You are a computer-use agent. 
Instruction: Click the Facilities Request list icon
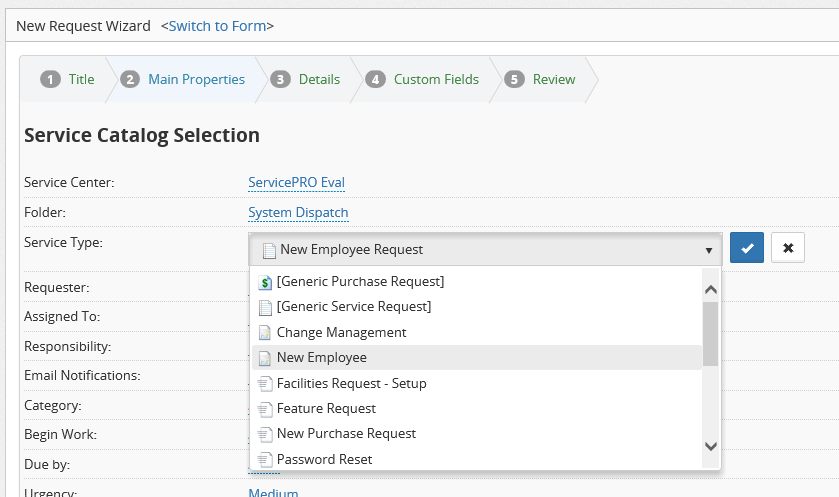[x=265, y=383]
